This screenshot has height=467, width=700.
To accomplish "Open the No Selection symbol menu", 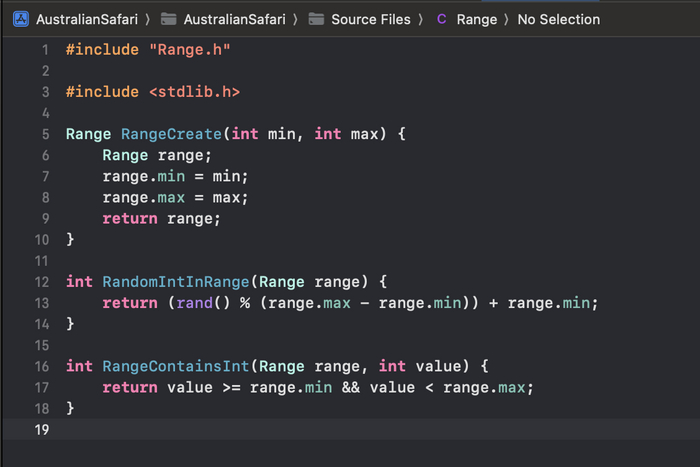I will 558,19.
